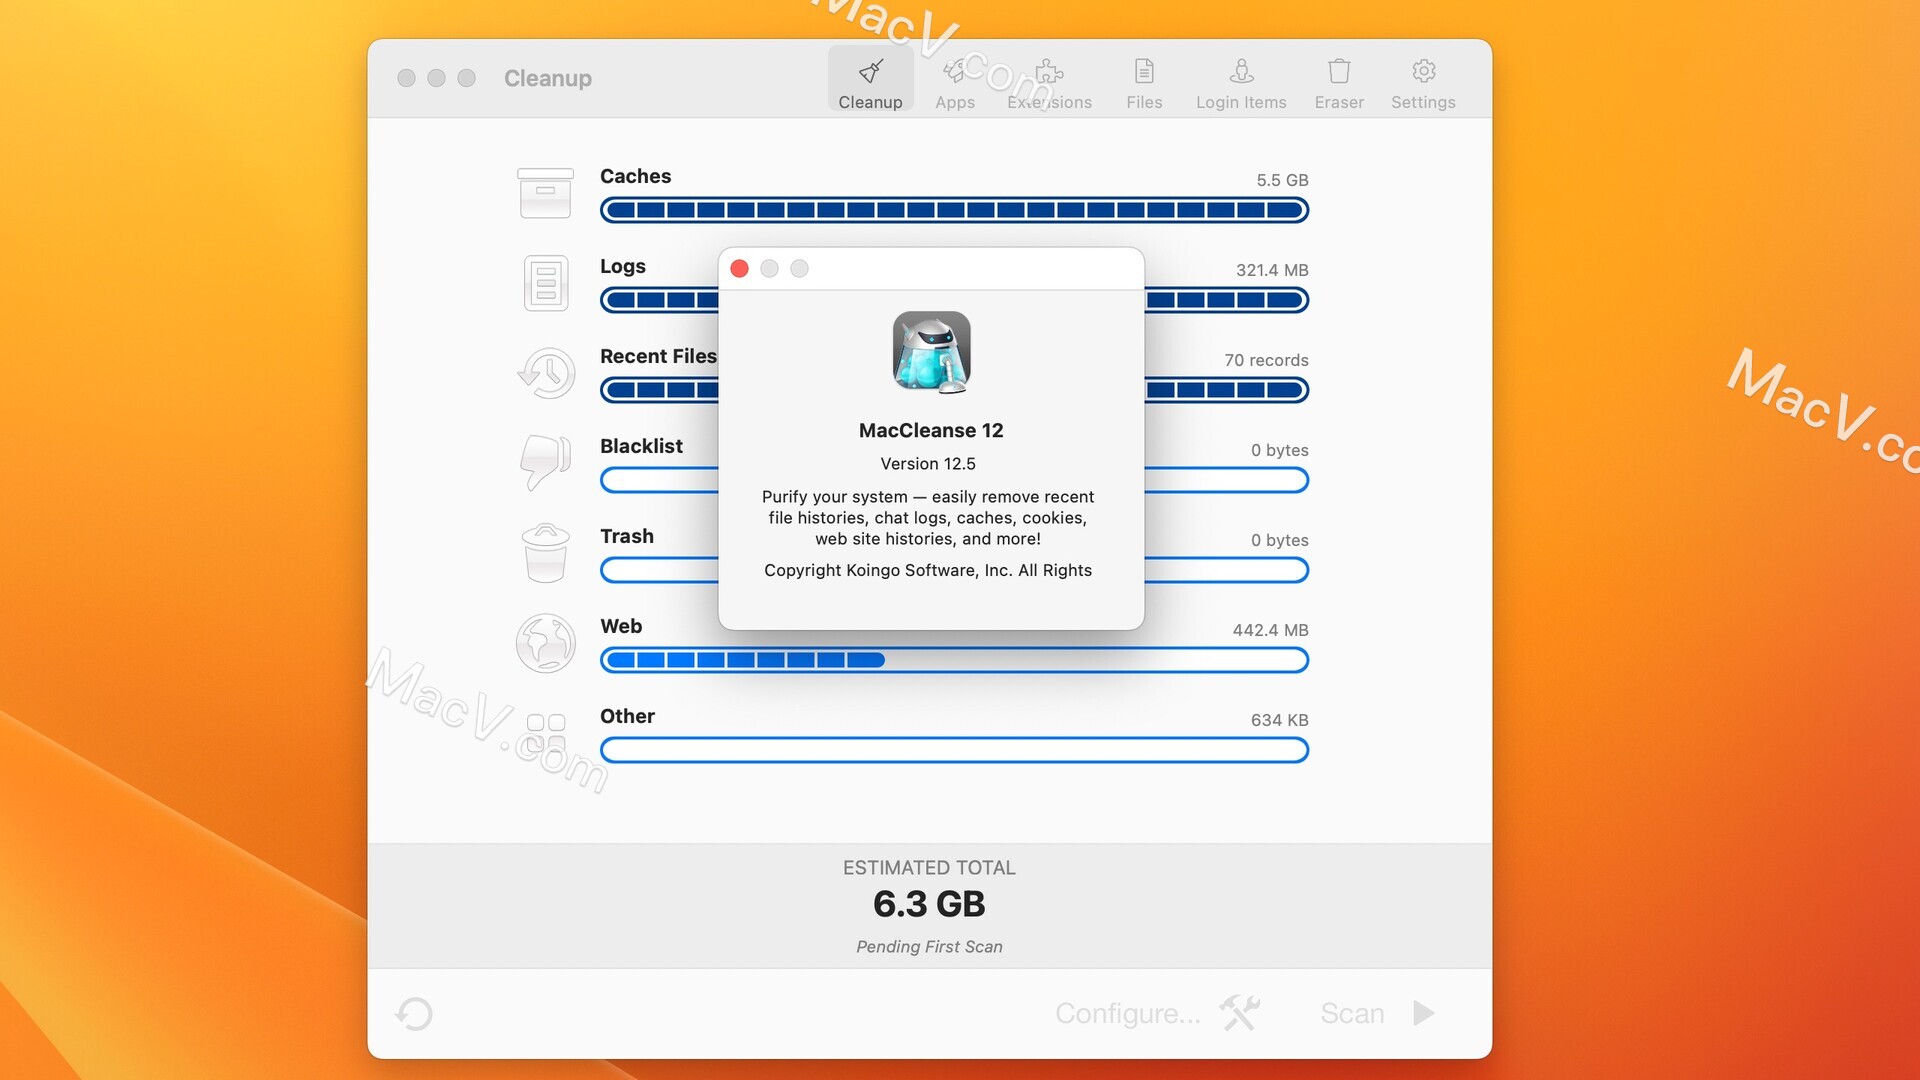Click the Caches progress bar

(954, 210)
